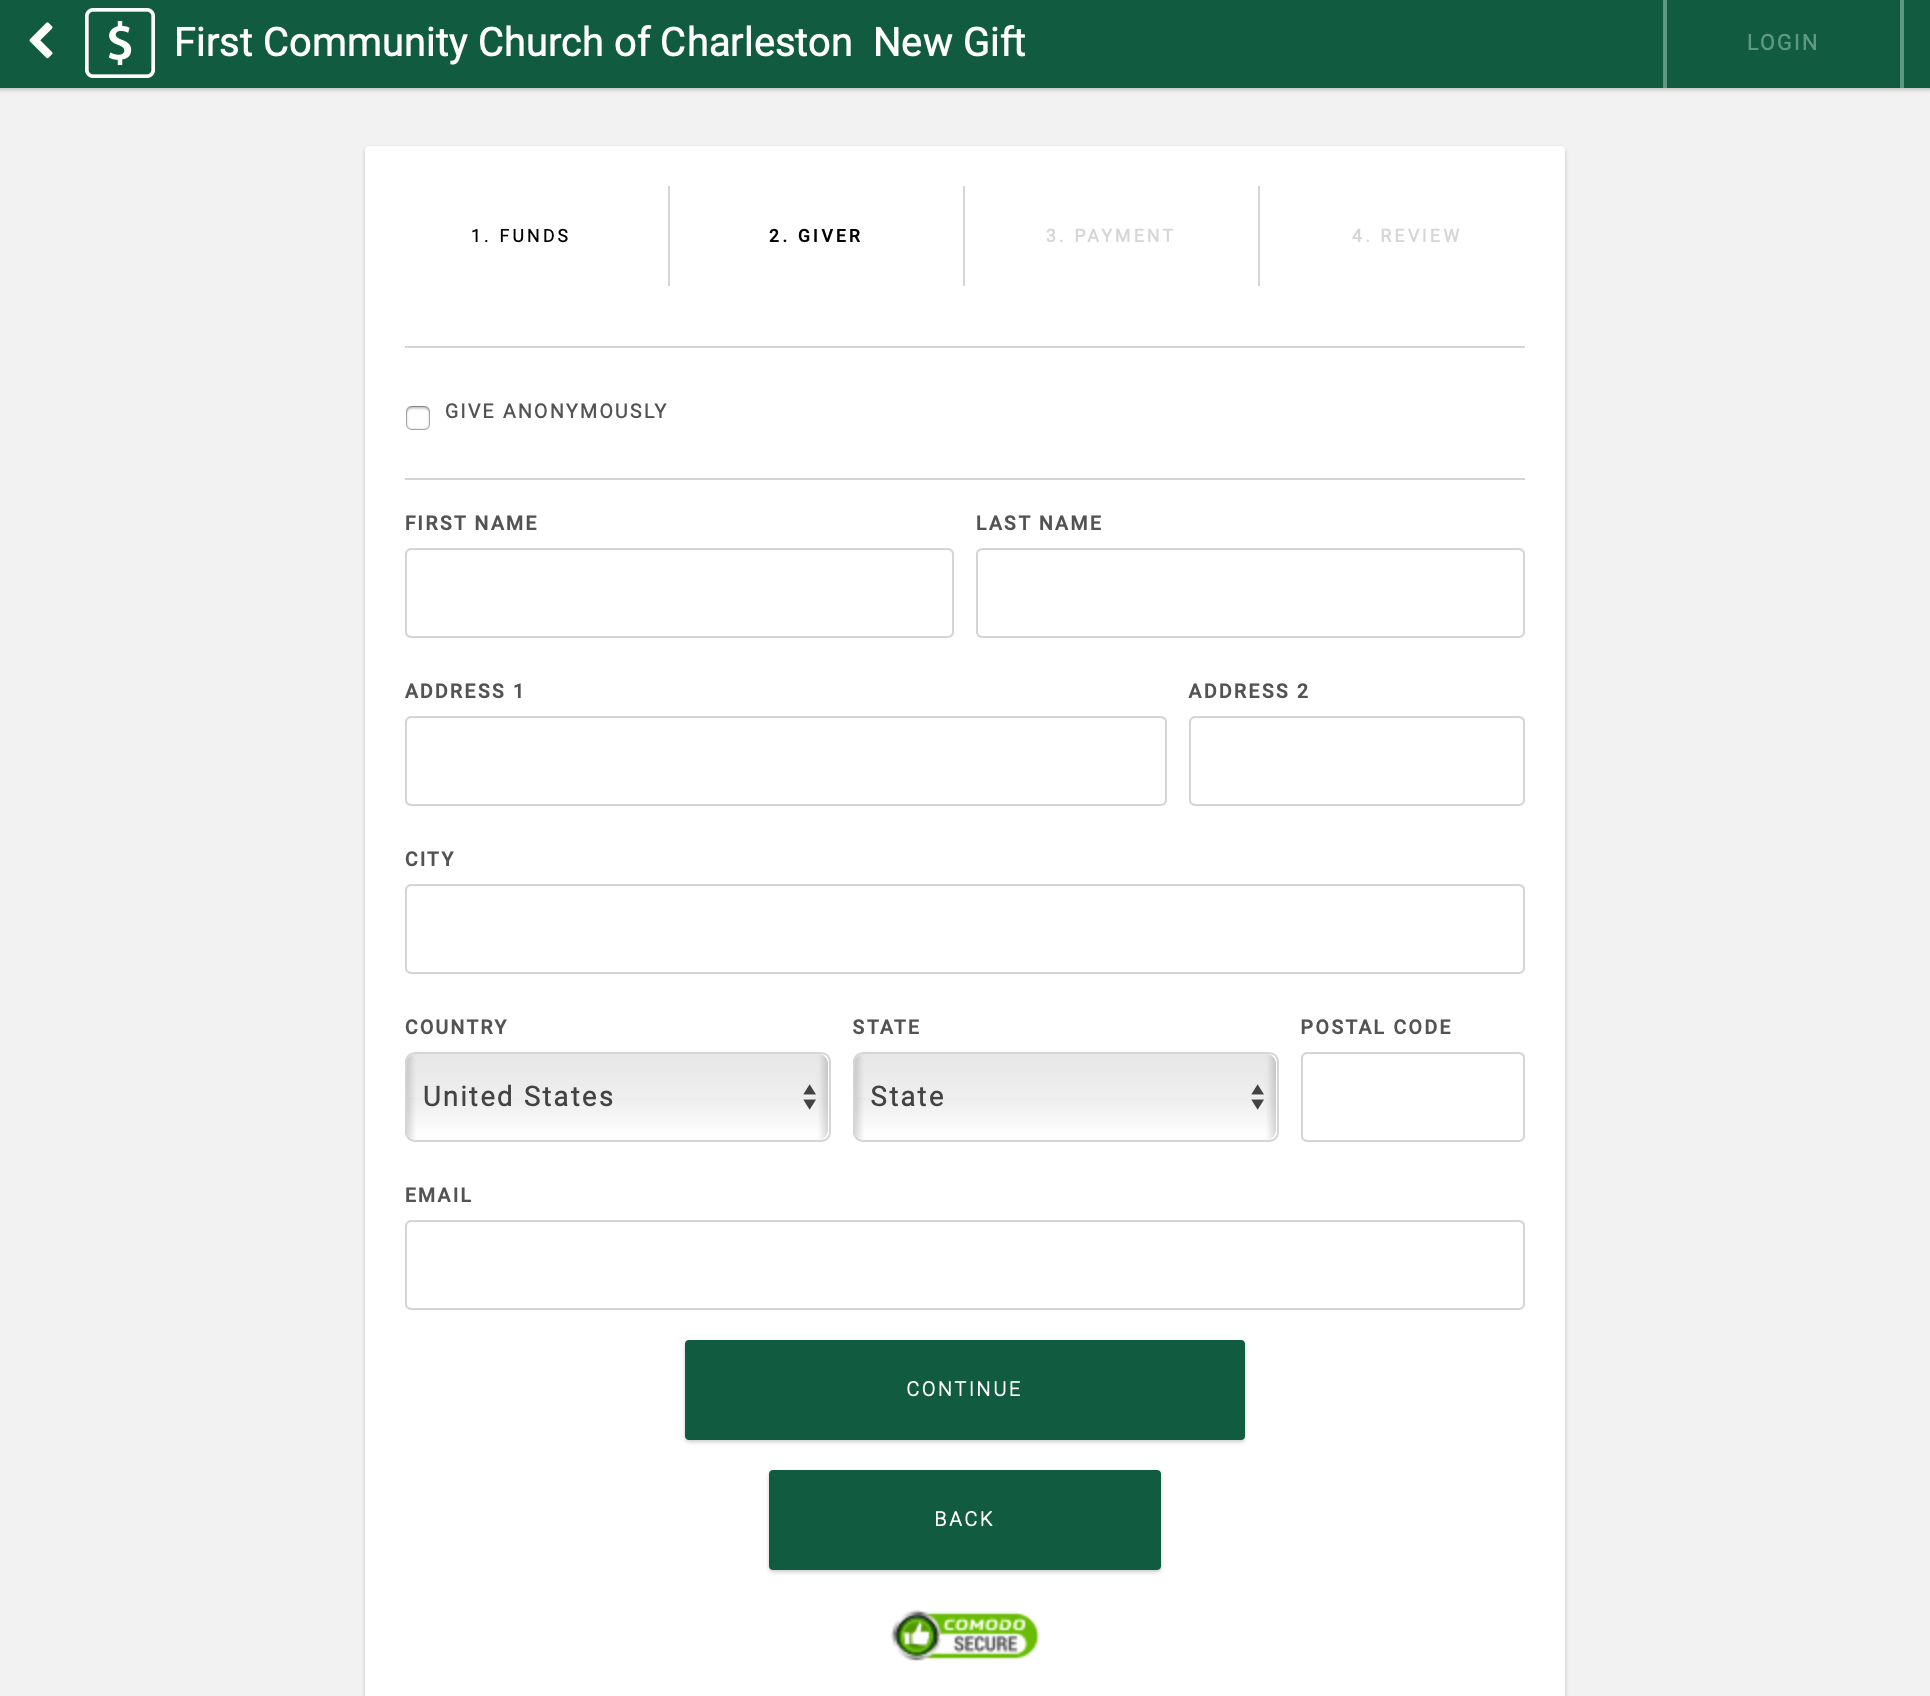The height and width of the screenshot is (1696, 1930).
Task: Focus the First Name input field
Action: (679, 593)
